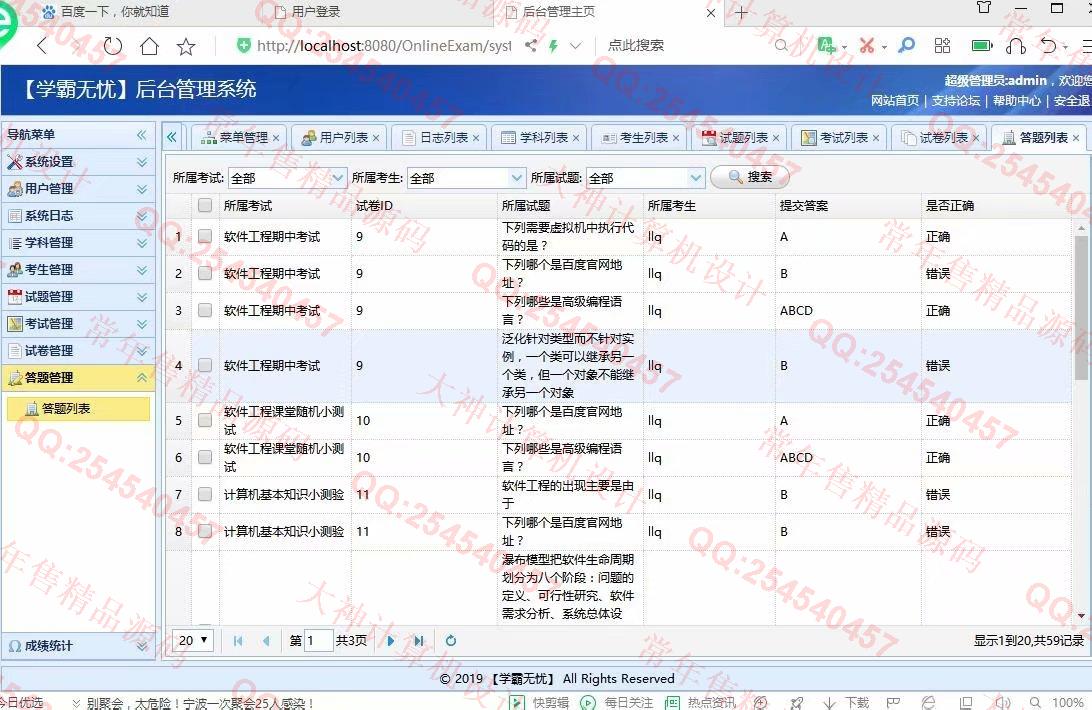The image size is (1092, 710).
Task: Open the 所属试题 dropdown
Action: click(696, 178)
